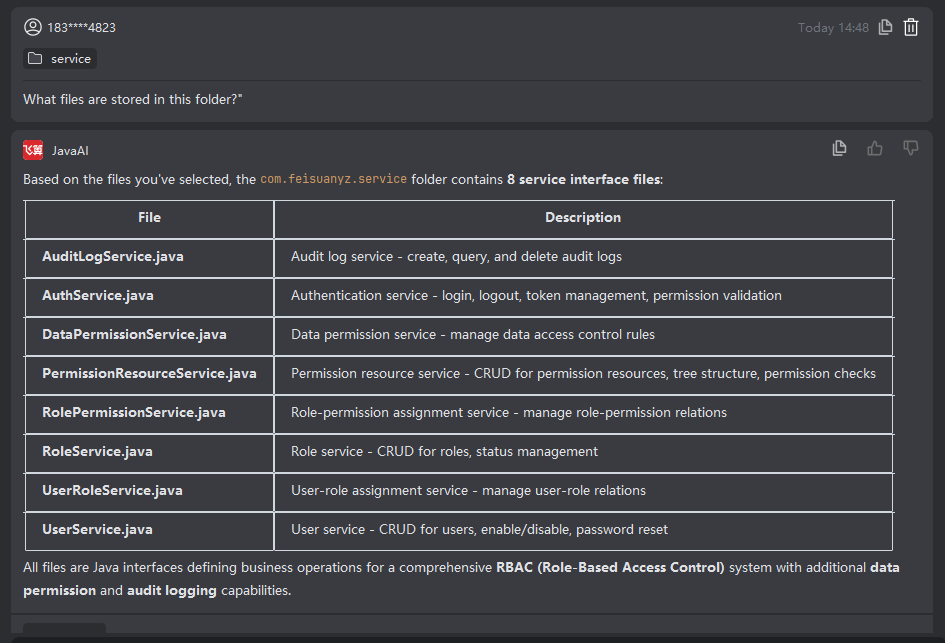This screenshot has width=945, height=643.
Task: Click the user profile avatar icon
Action: [33, 27]
